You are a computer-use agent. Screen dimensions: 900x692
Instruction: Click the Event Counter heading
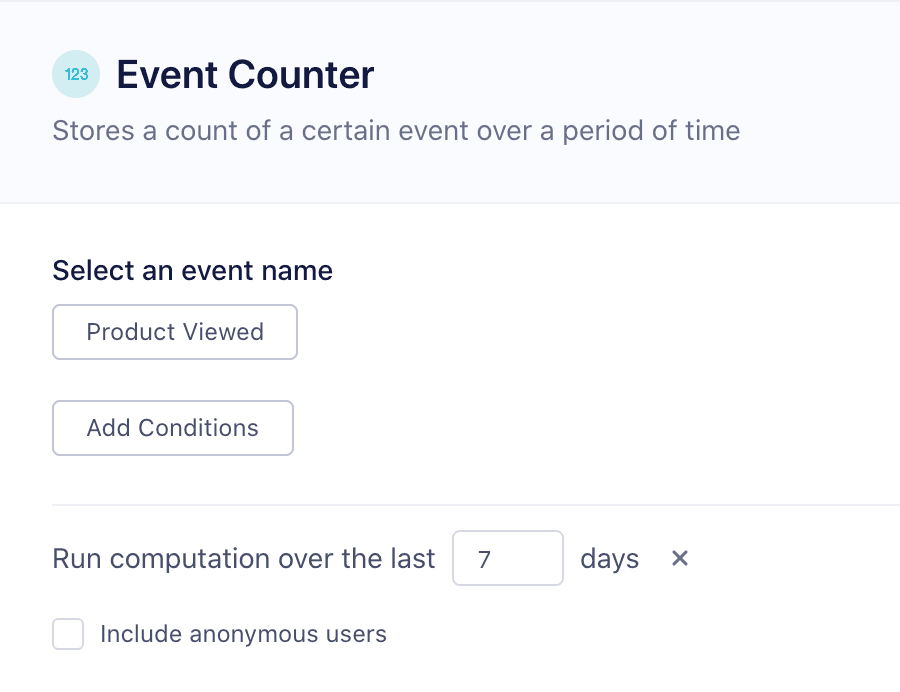pos(244,74)
